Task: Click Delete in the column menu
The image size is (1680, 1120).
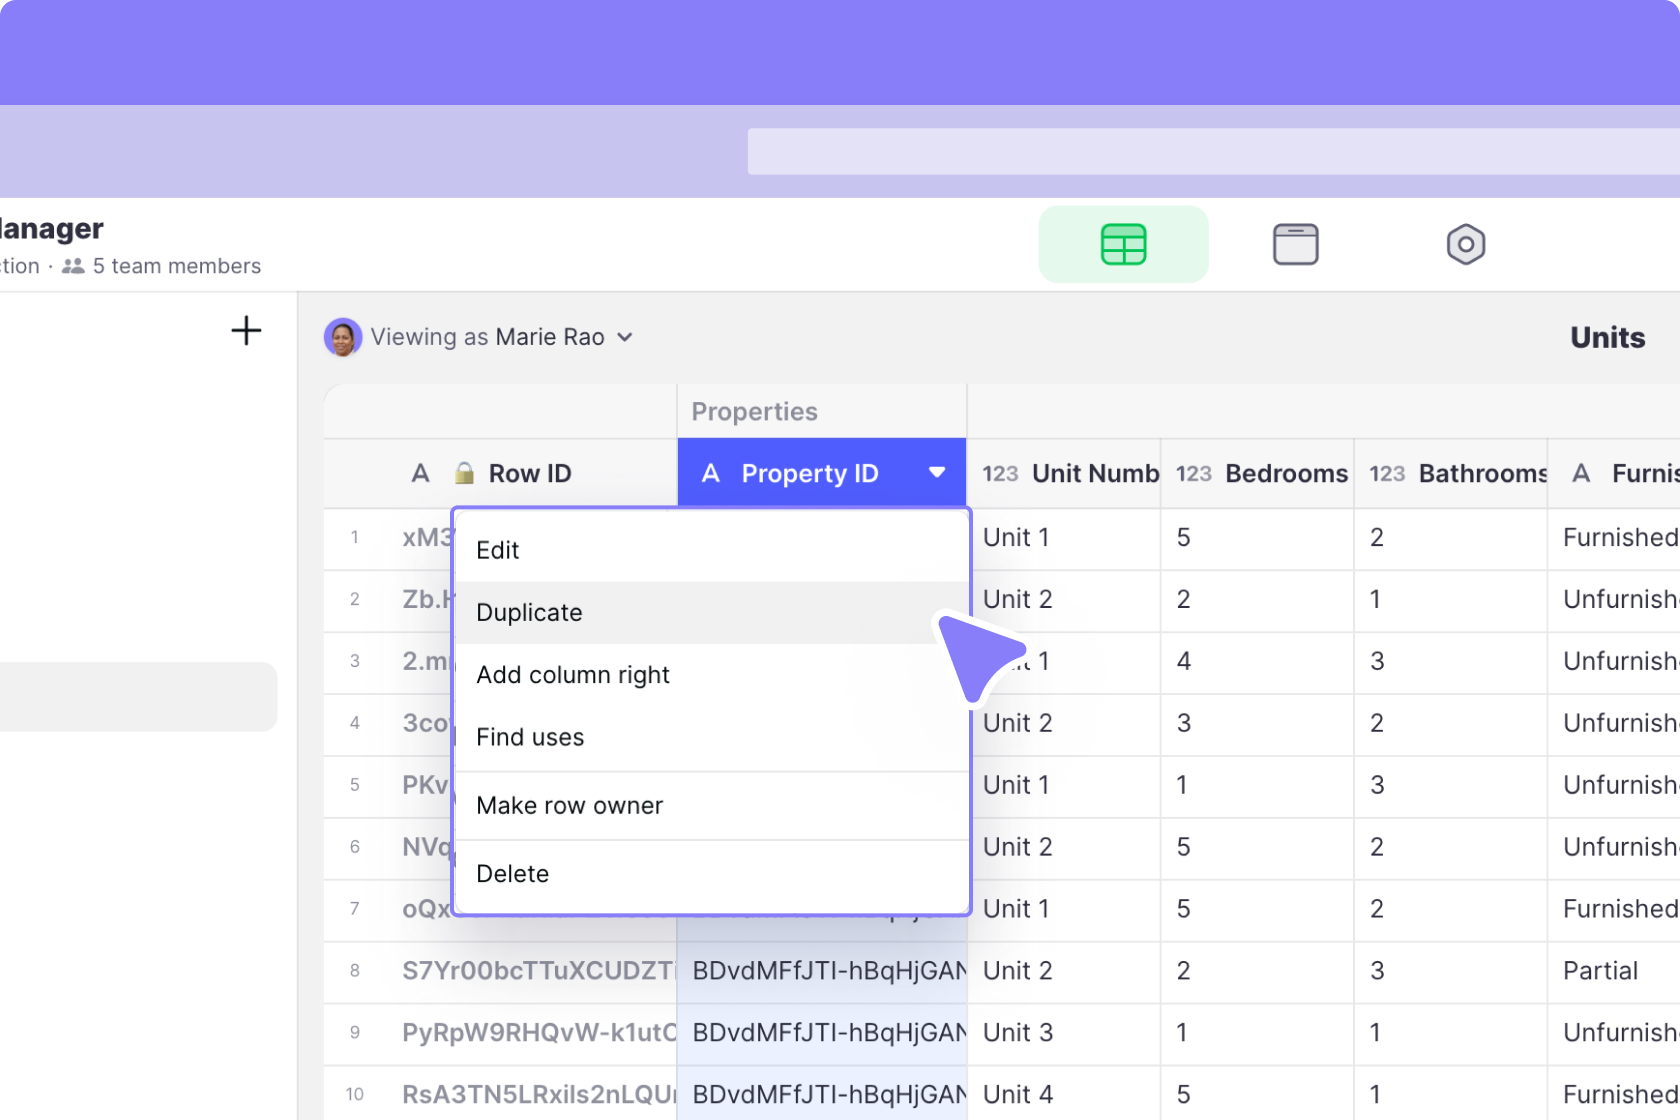Action: [x=512, y=873]
